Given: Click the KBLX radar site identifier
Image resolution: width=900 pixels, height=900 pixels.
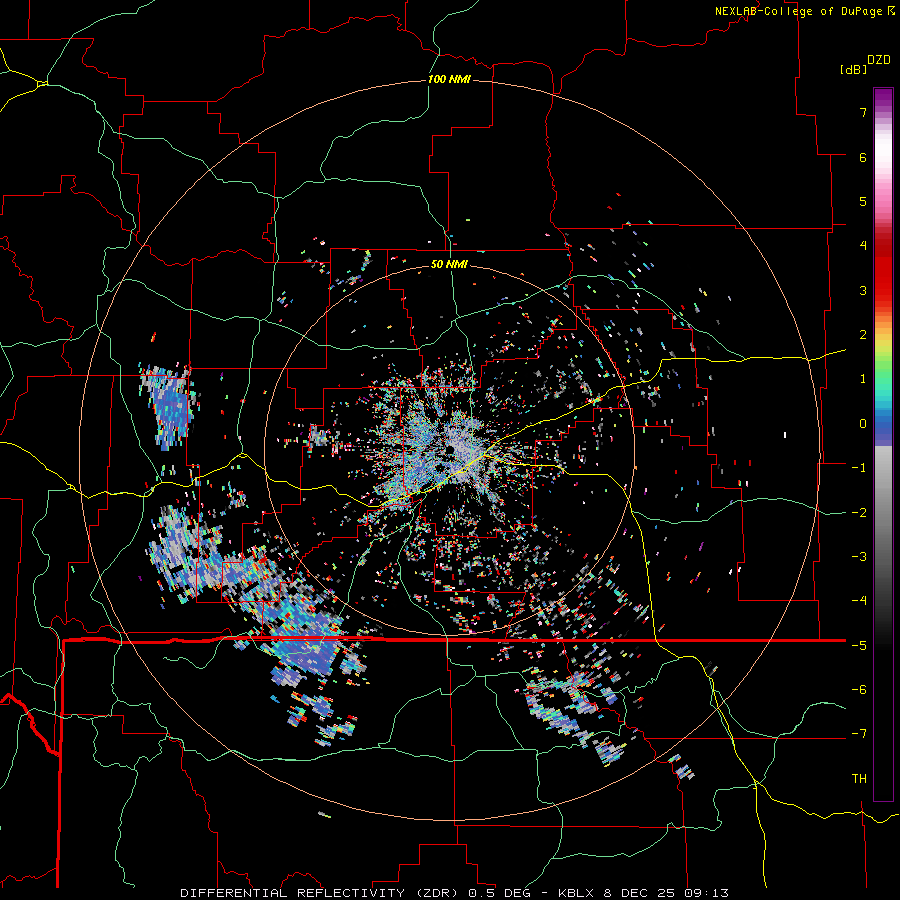Looking at the screenshot, I should [x=578, y=893].
